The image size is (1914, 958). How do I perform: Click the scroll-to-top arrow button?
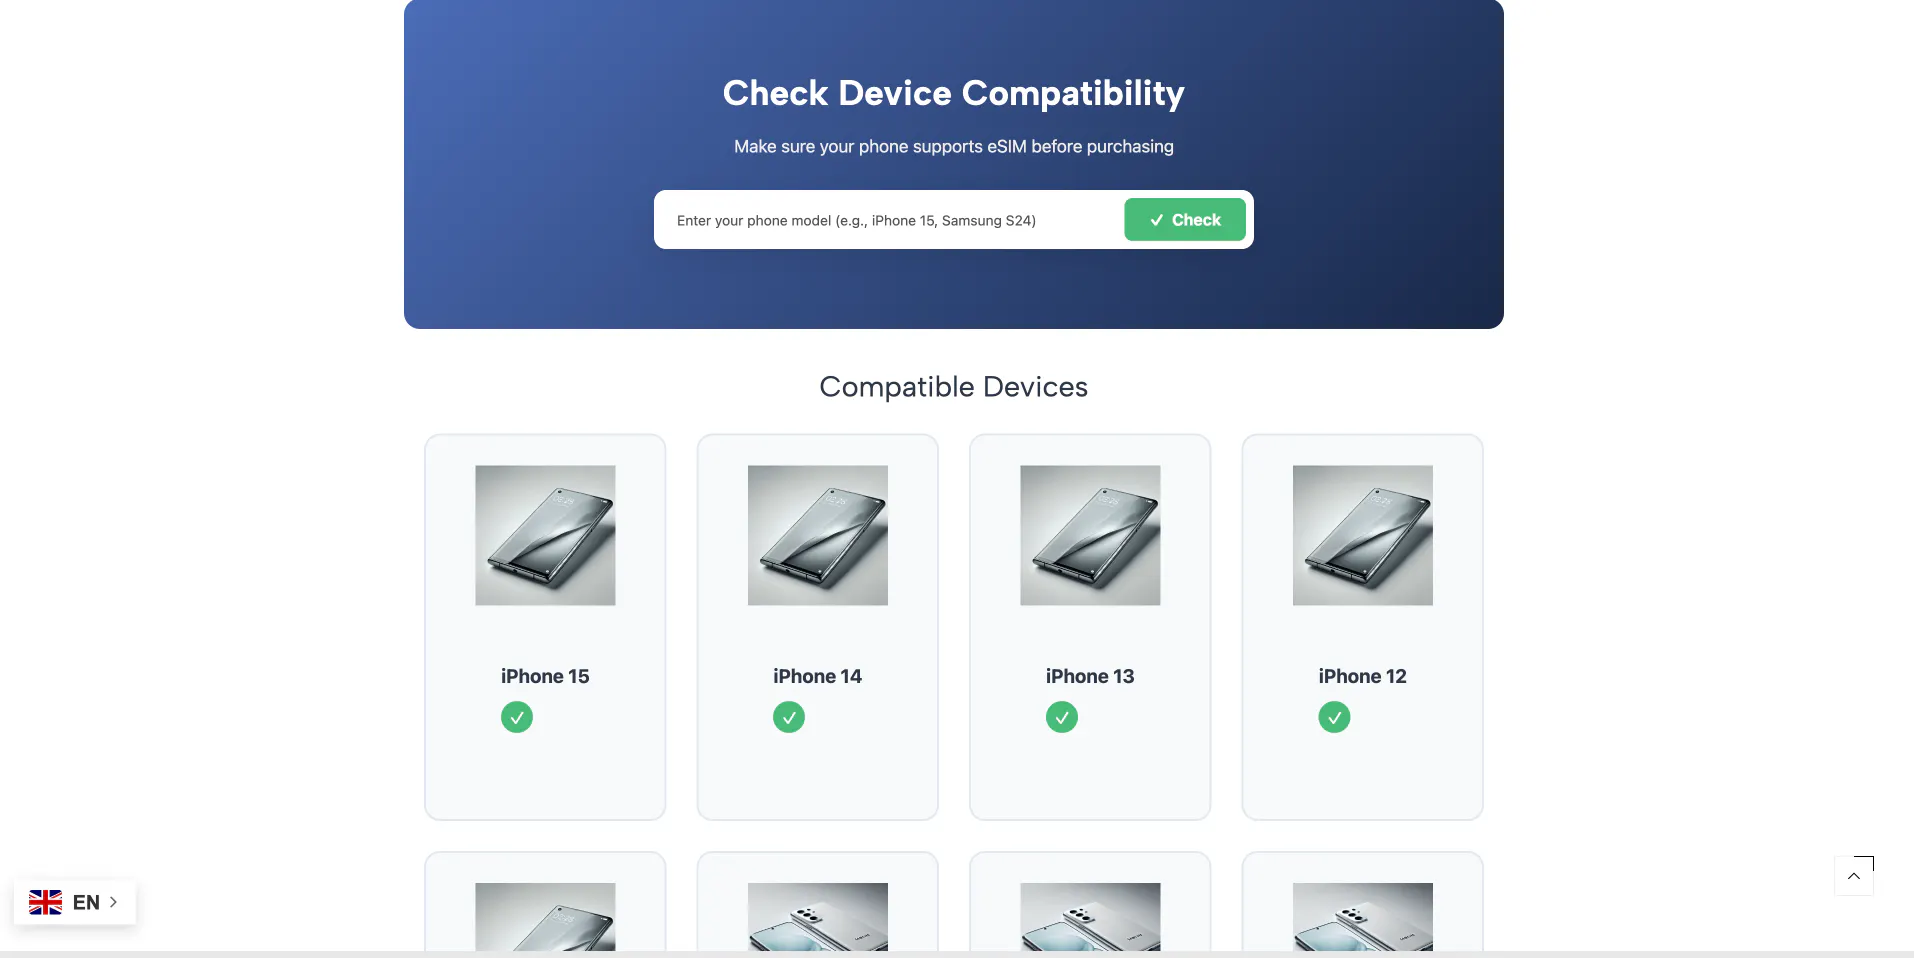pyautogui.click(x=1854, y=876)
